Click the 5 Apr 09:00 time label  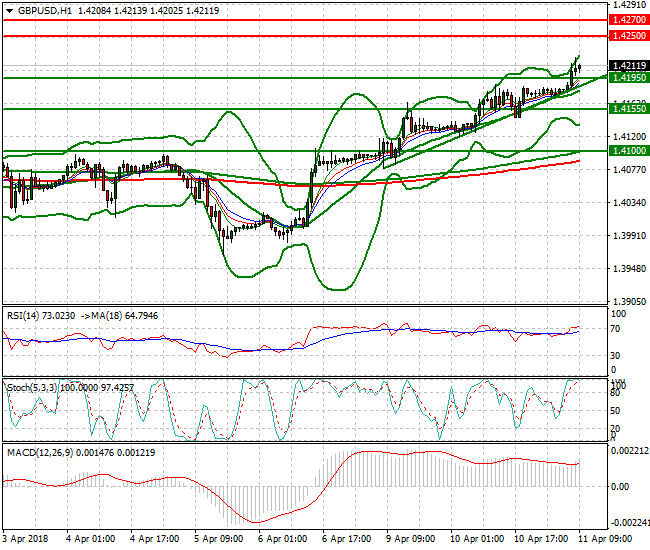click(x=218, y=539)
